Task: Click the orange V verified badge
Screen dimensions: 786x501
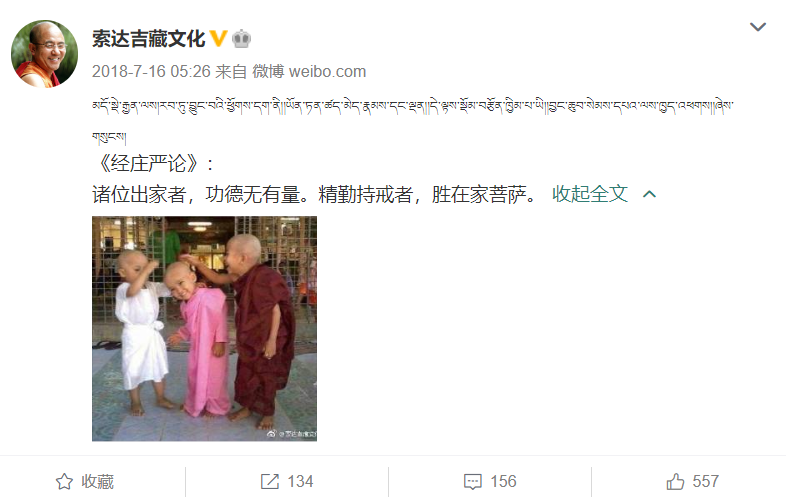Action: [x=218, y=39]
